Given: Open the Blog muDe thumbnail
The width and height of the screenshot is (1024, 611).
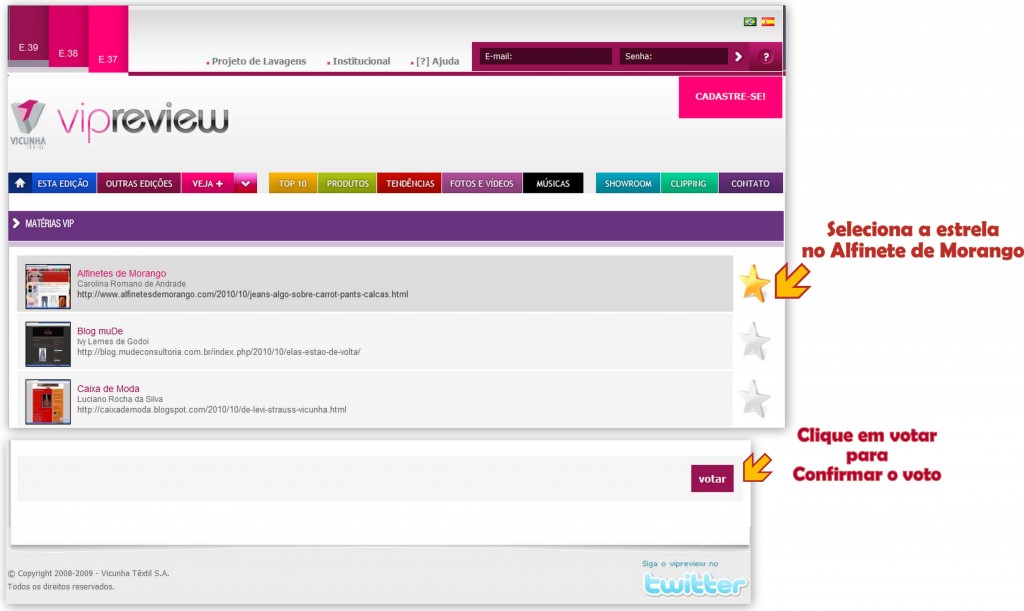Looking at the screenshot, I should [48, 344].
